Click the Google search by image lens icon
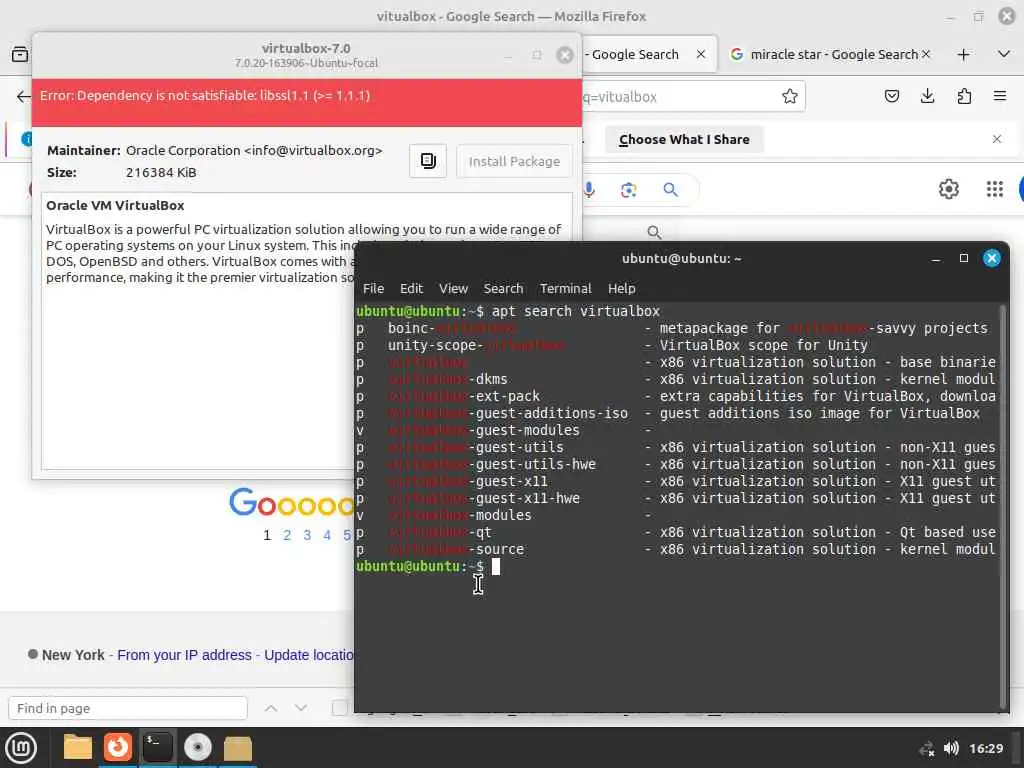This screenshot has height=768, width=1024. pos(628,189)
